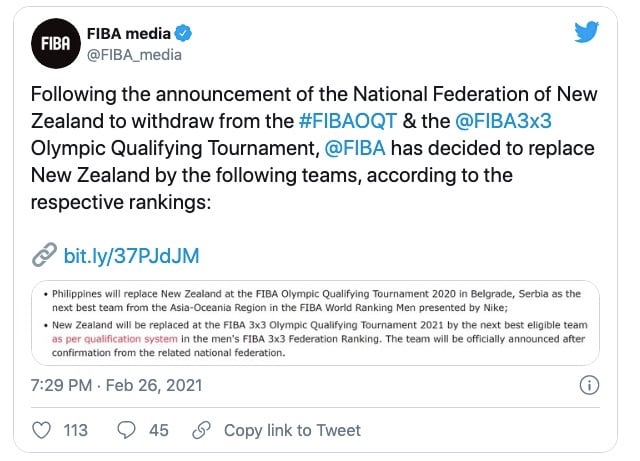Viewport: 640px width, 461px height.
Task: Open the @FIBA mention link
Action: click(x=355, y=148)
